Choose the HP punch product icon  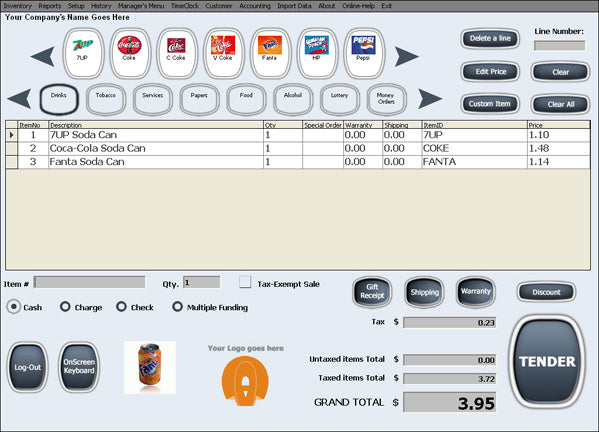point(317,53)
